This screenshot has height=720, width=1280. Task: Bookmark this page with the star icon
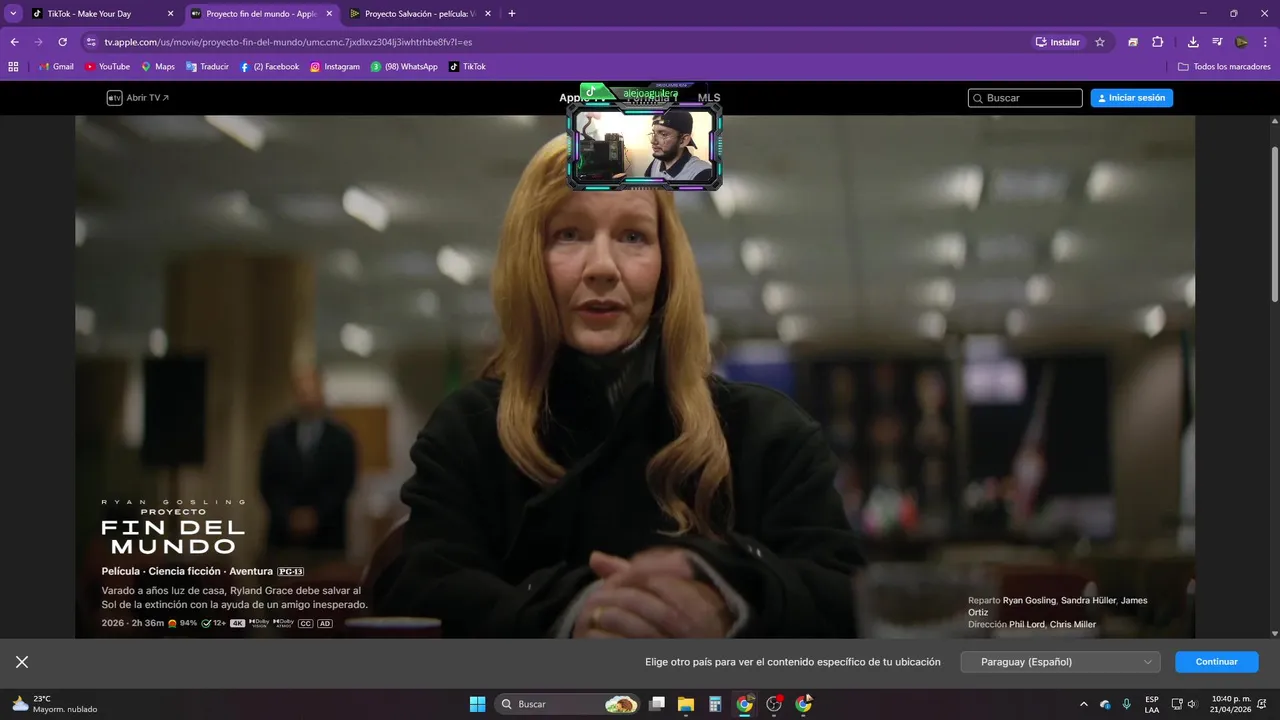pos(1100,42)
